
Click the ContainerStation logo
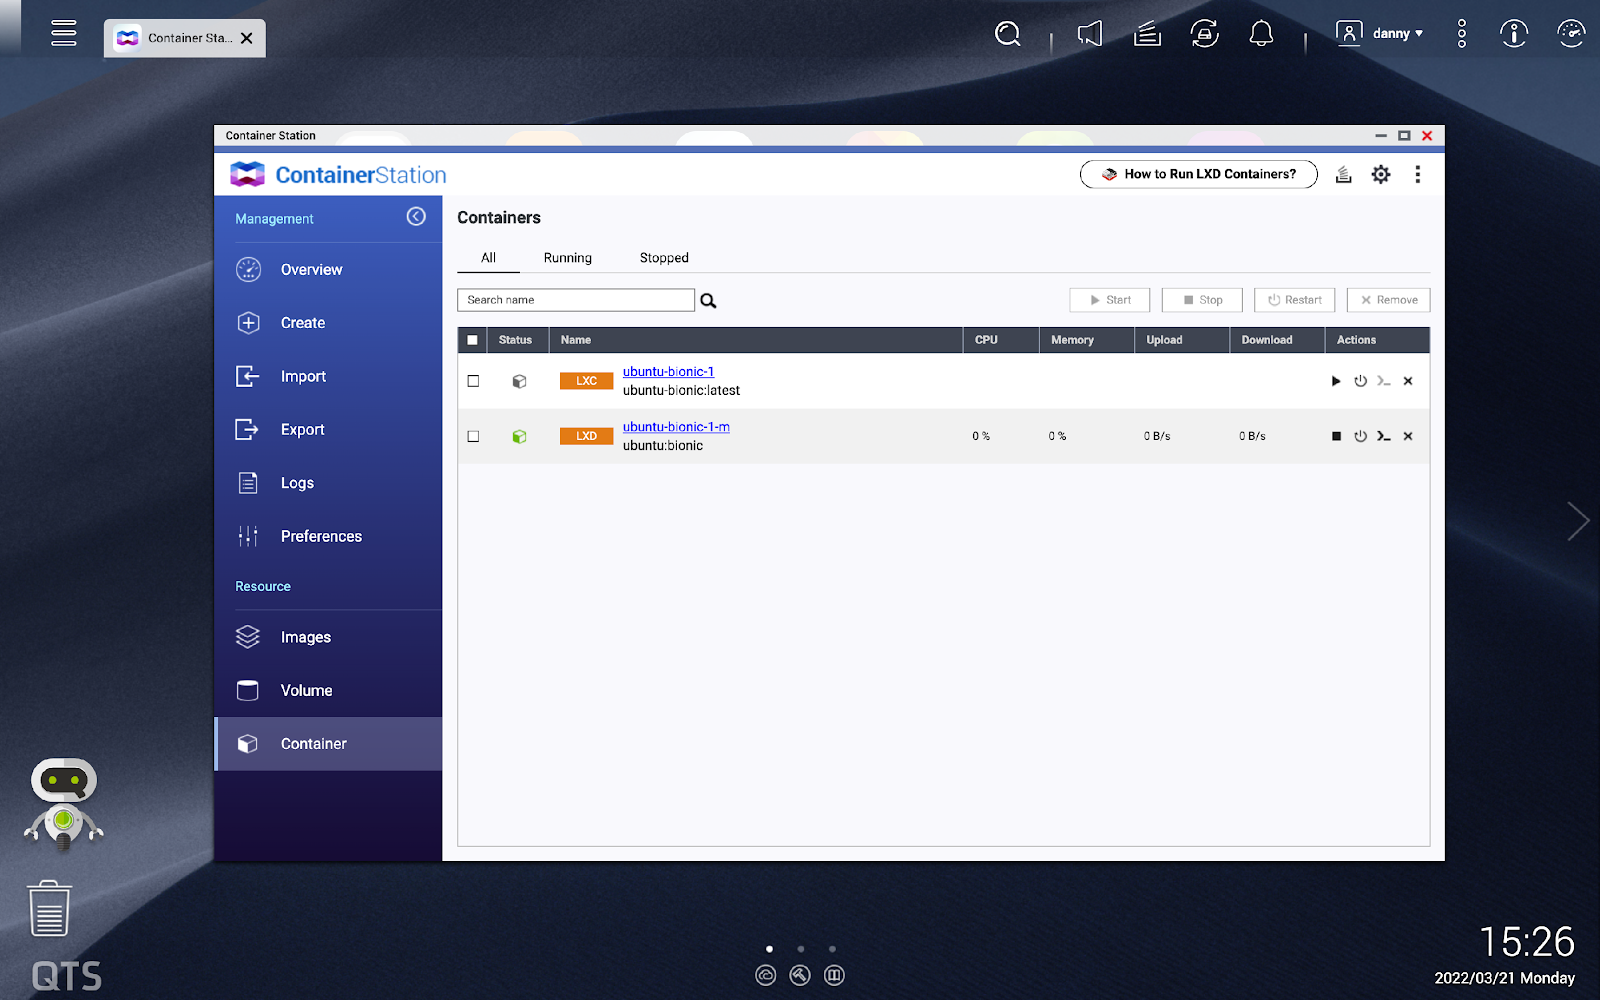[338, 175]
